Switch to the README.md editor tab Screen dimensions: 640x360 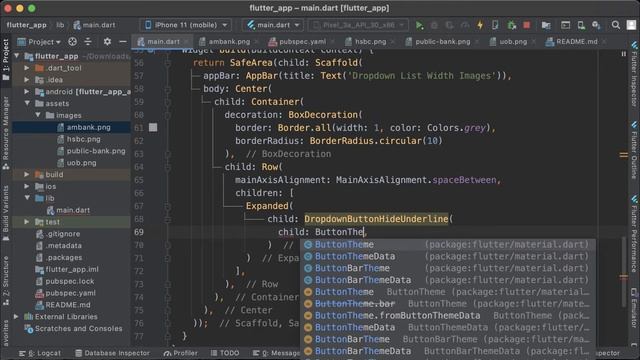[x=576, y=42]
